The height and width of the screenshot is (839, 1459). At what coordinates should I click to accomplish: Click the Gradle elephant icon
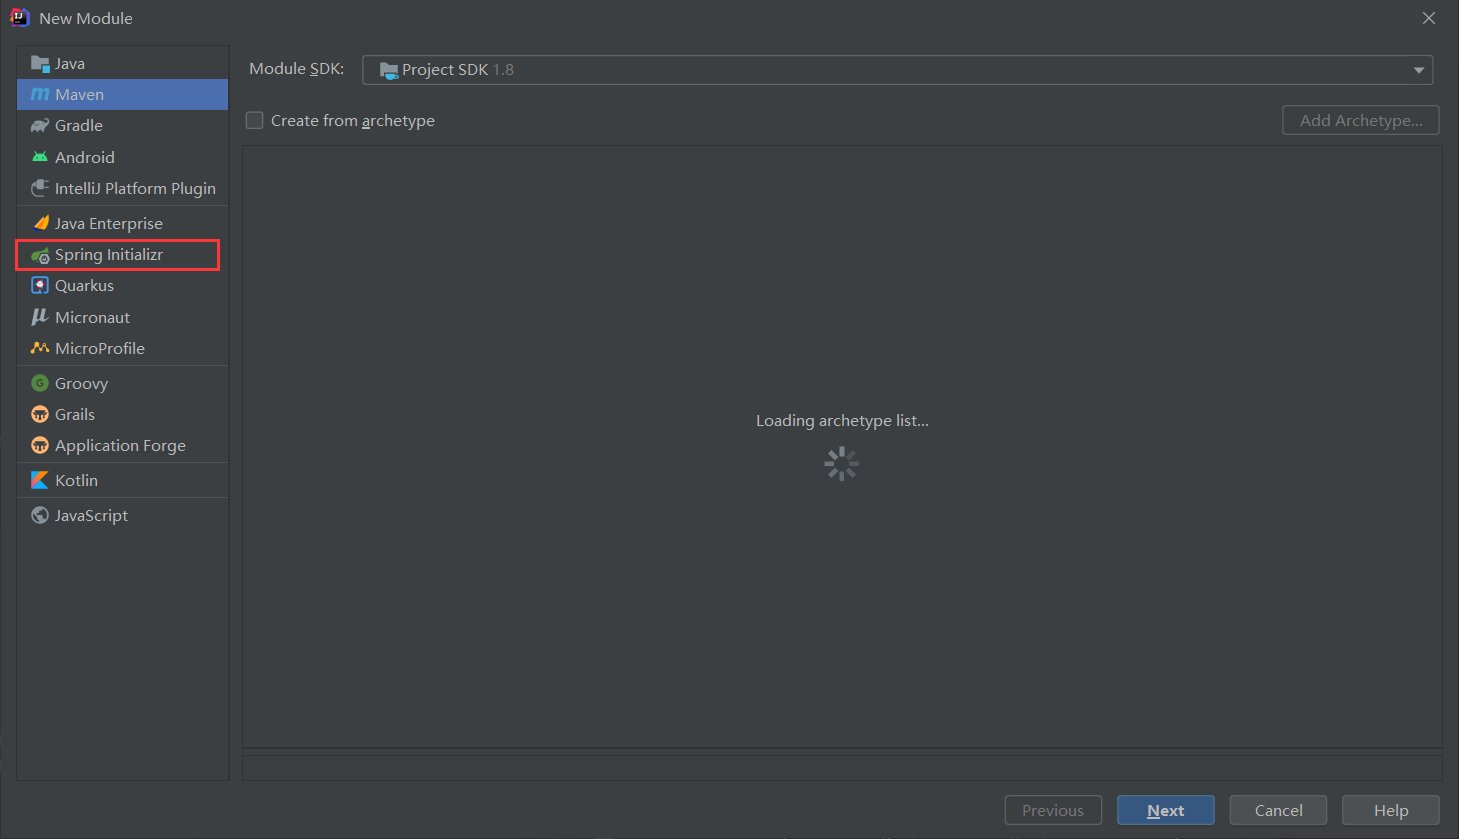(40, 126)
